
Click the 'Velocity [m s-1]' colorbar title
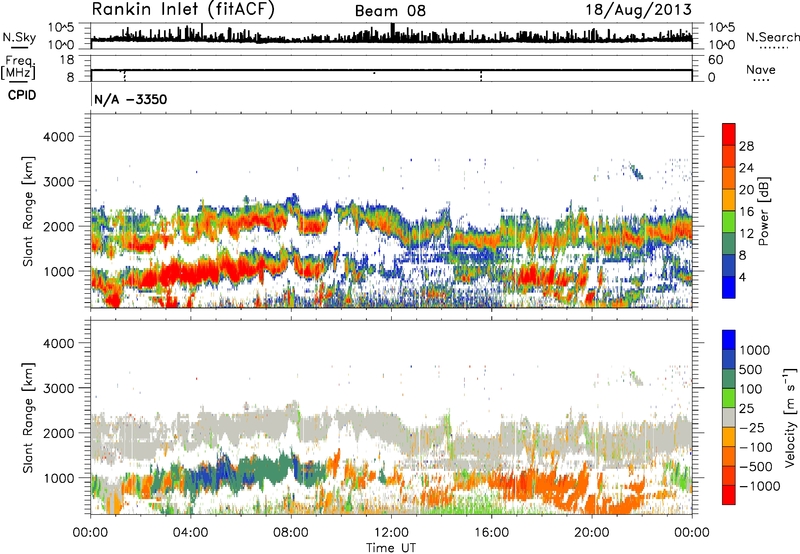tap(790, 417)
